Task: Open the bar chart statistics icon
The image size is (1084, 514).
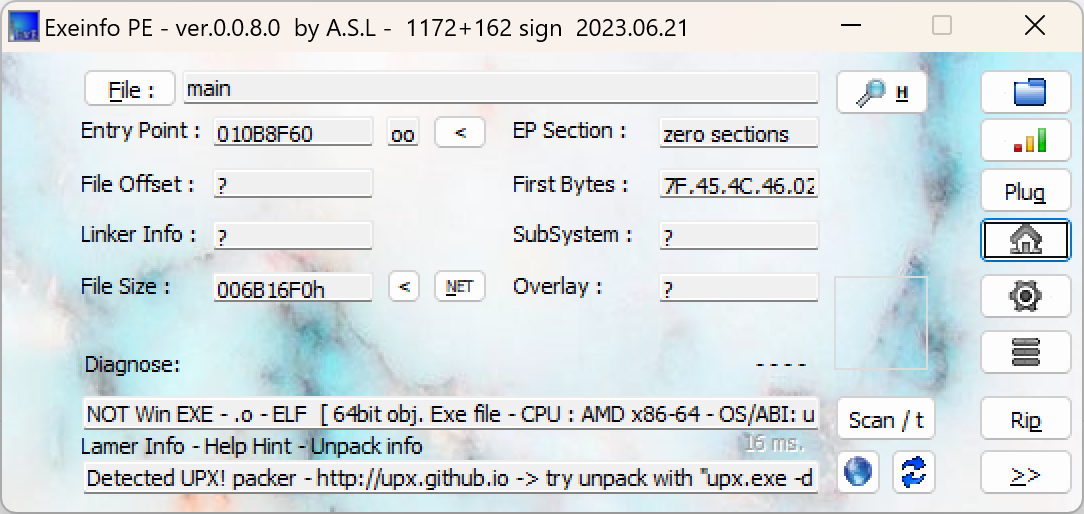Action: coord(1028,141)
